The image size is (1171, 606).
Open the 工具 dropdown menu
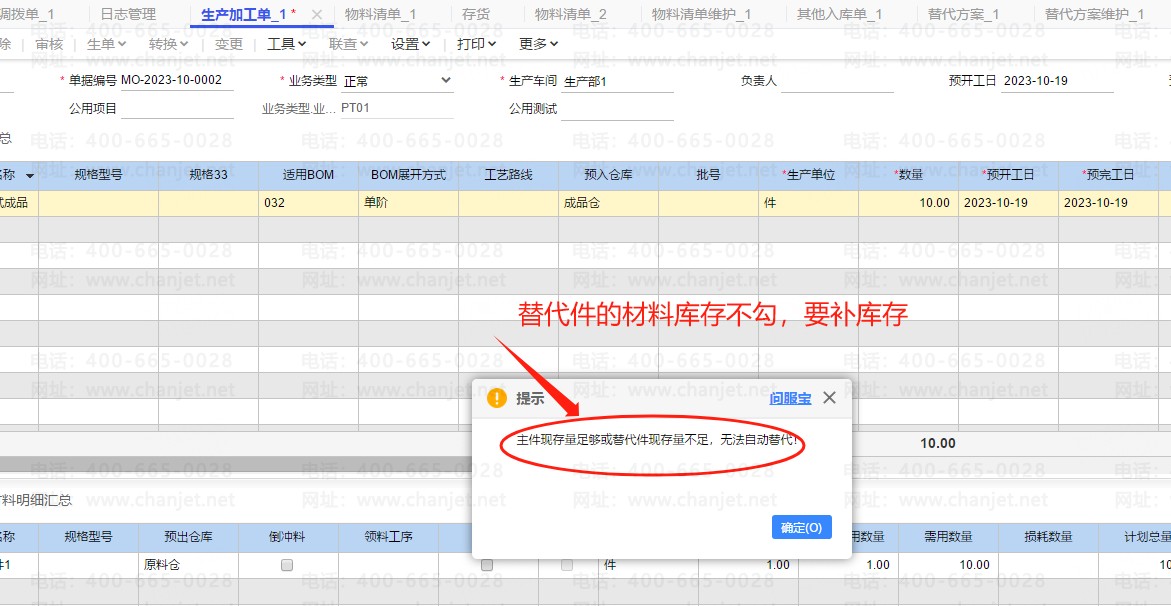tap(286, 44)
